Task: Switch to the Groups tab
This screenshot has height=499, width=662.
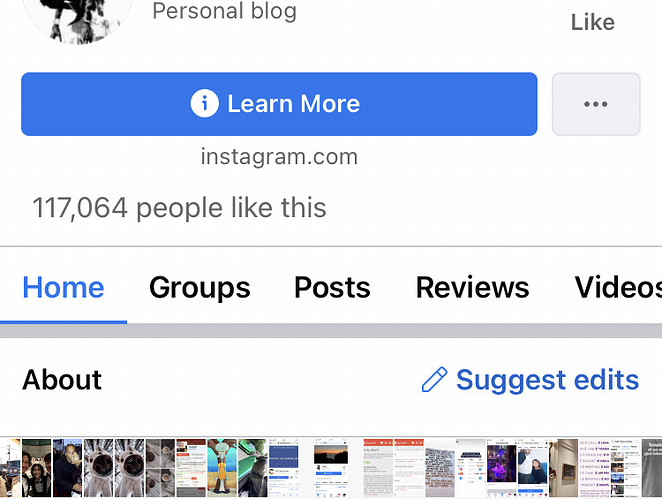Action: pyautogui.click(x=200, y=287)
